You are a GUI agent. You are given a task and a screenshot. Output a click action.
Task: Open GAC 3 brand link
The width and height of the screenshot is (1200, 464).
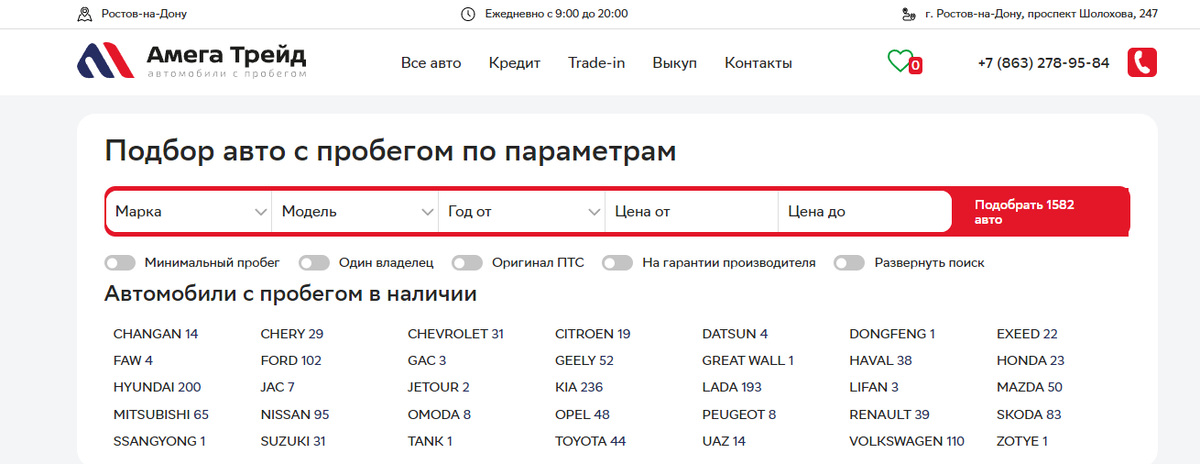point(427,361)
